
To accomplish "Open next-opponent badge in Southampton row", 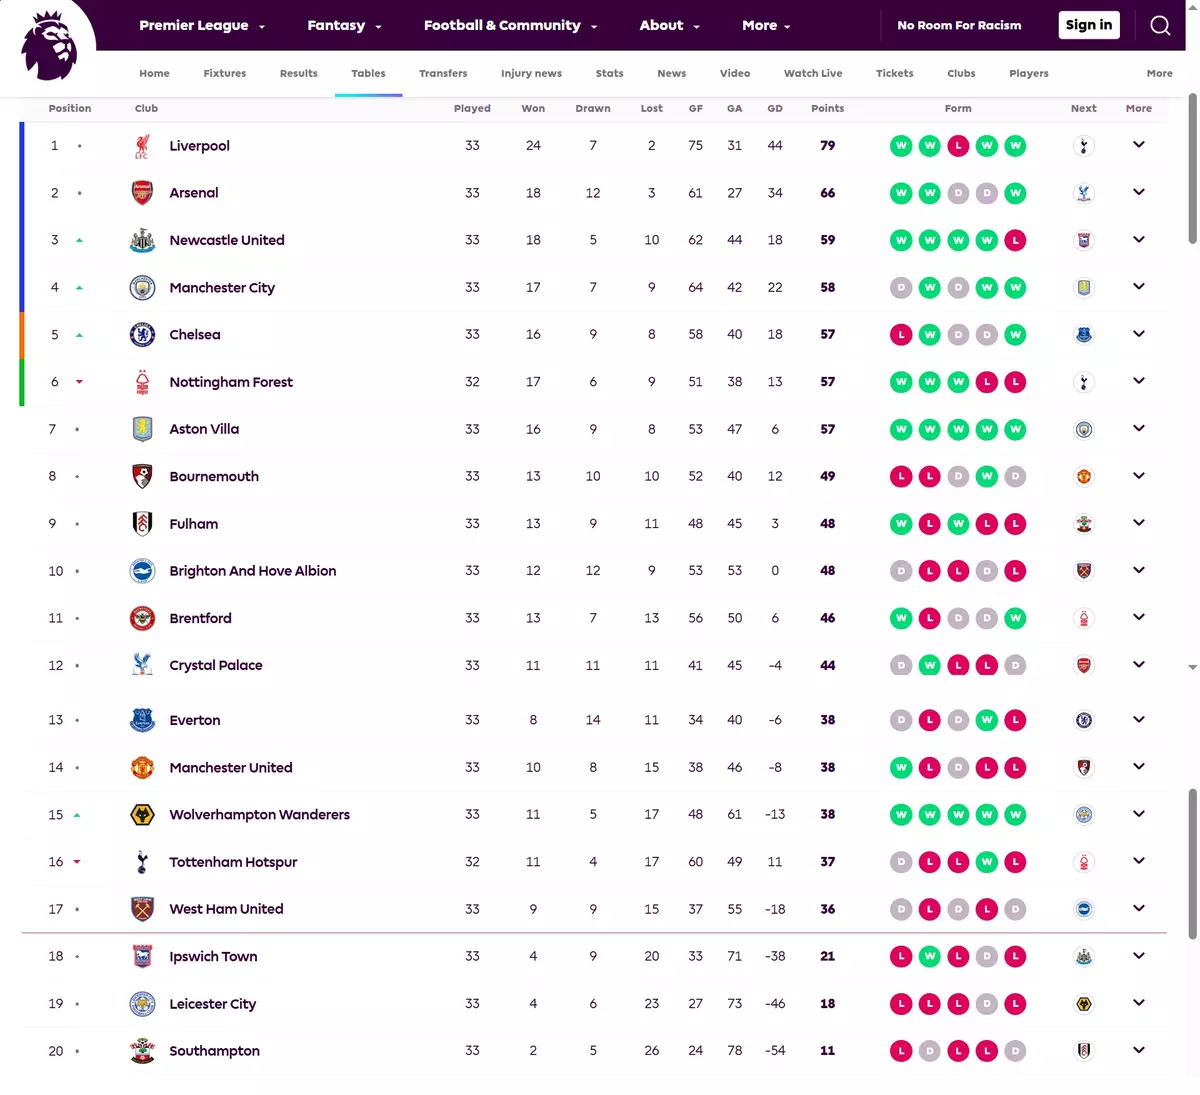I will [x=1083, y=1051].
